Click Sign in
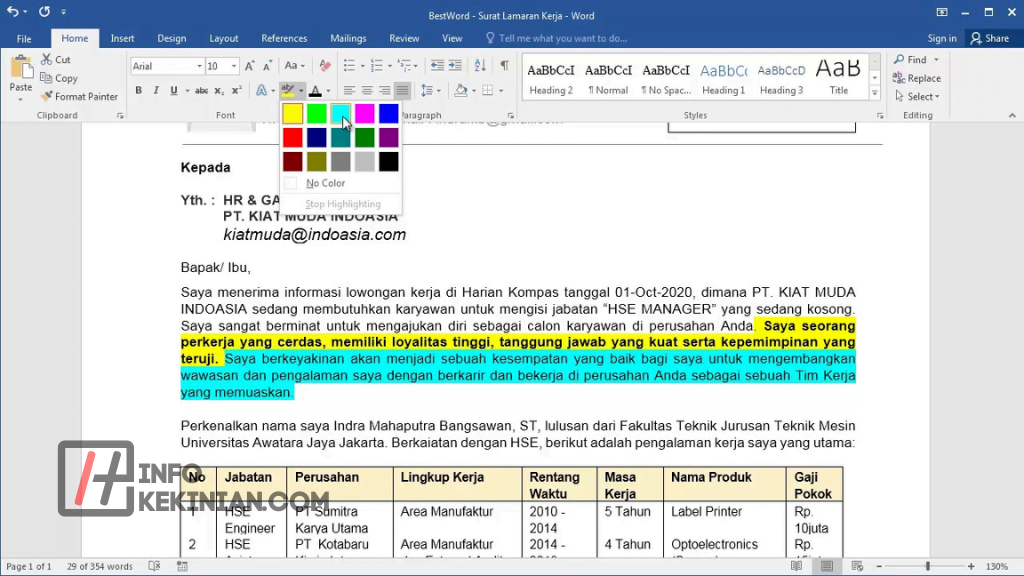The width and height of the screenshot is (1024, 576). 942,39
